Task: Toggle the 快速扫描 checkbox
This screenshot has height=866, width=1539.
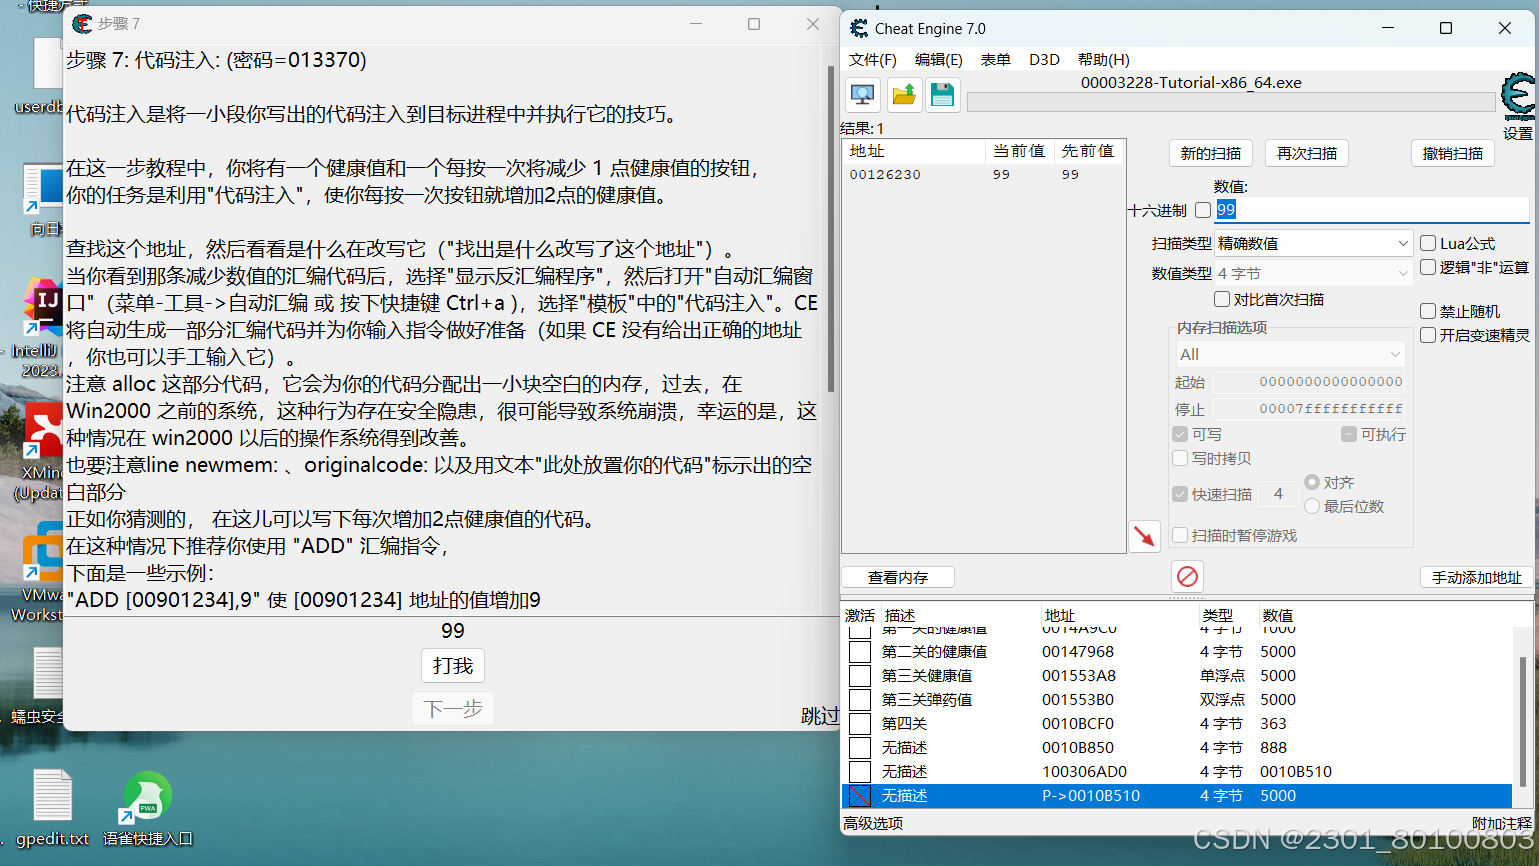Action: (1180, 494)
